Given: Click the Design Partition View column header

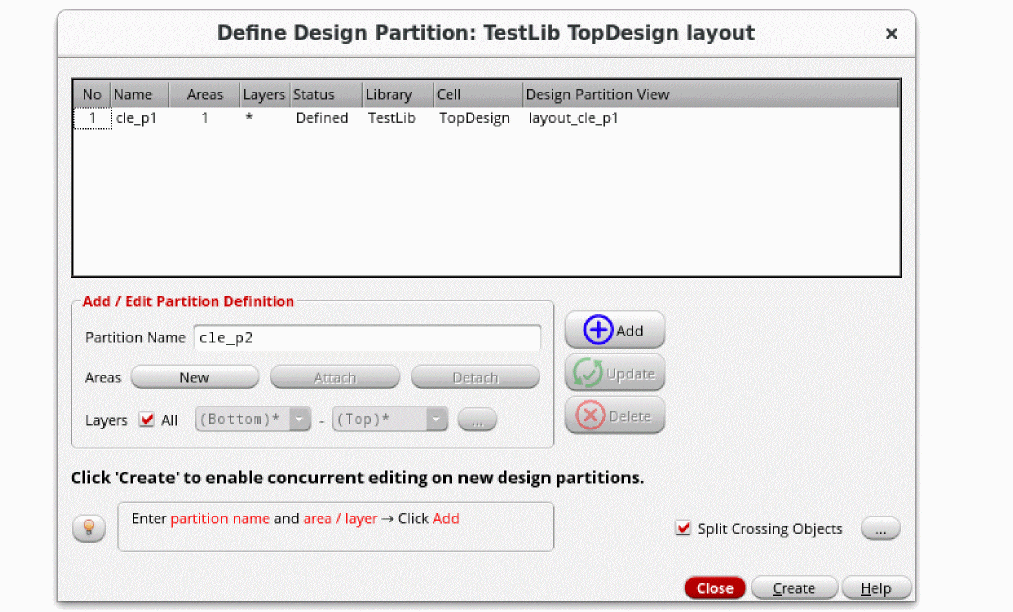Looking at the screenshot, I should click(597, 95).
